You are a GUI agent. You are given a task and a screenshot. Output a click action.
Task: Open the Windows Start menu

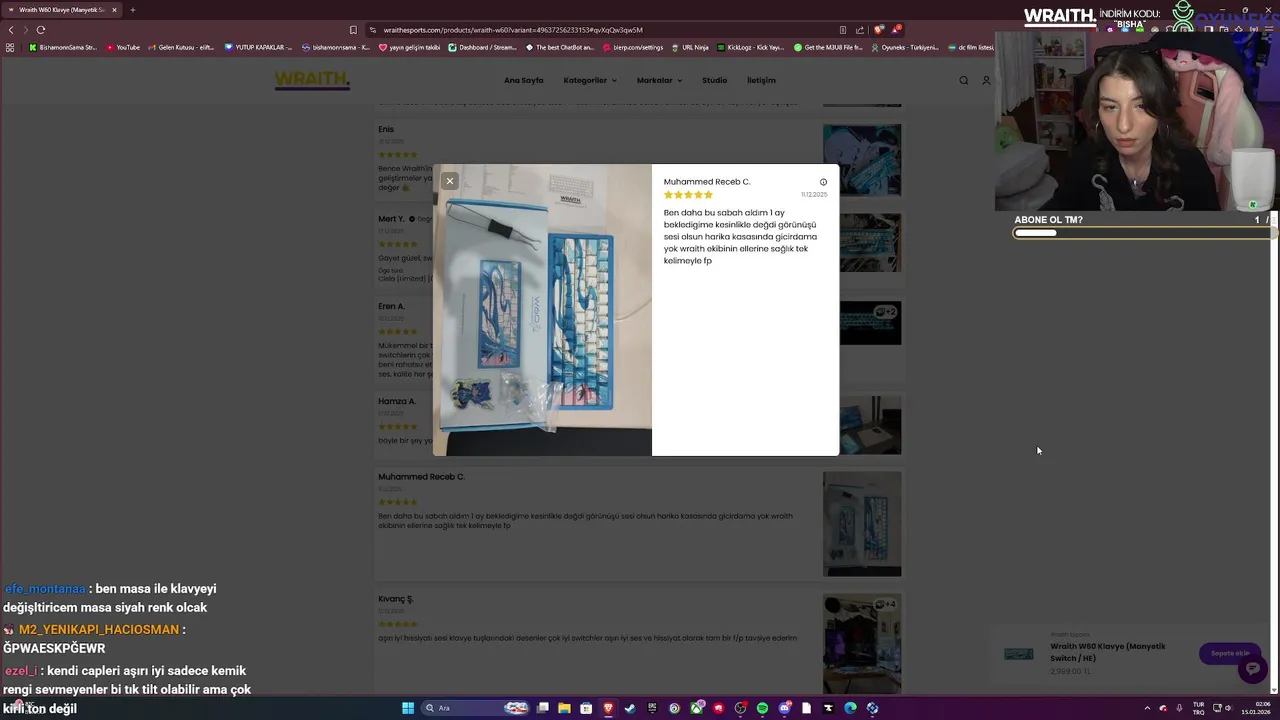pos(408,708)
